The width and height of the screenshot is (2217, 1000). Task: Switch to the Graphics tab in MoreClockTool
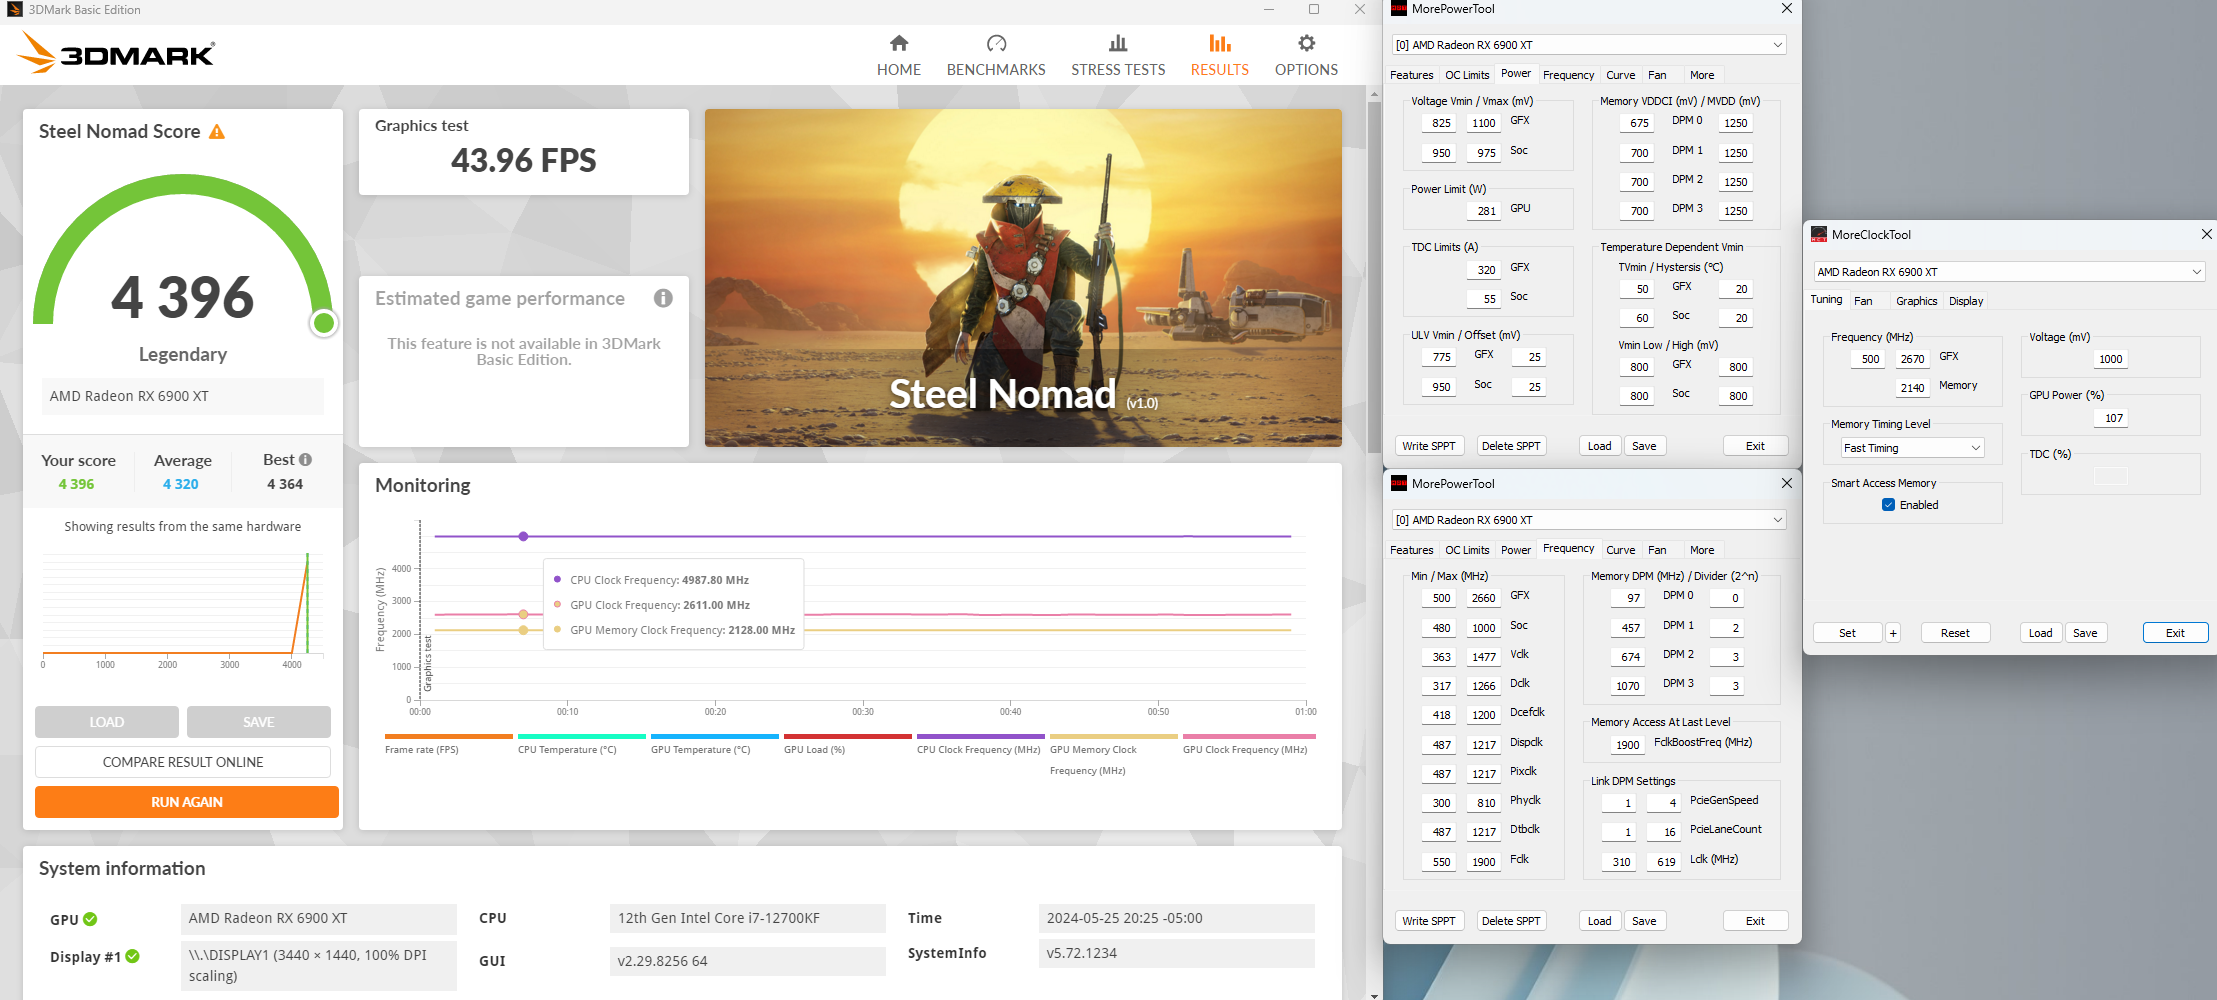1916,300
